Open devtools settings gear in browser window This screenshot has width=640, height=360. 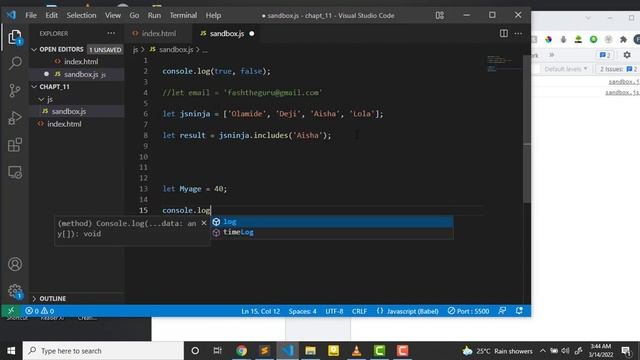[x=627, y=54]
